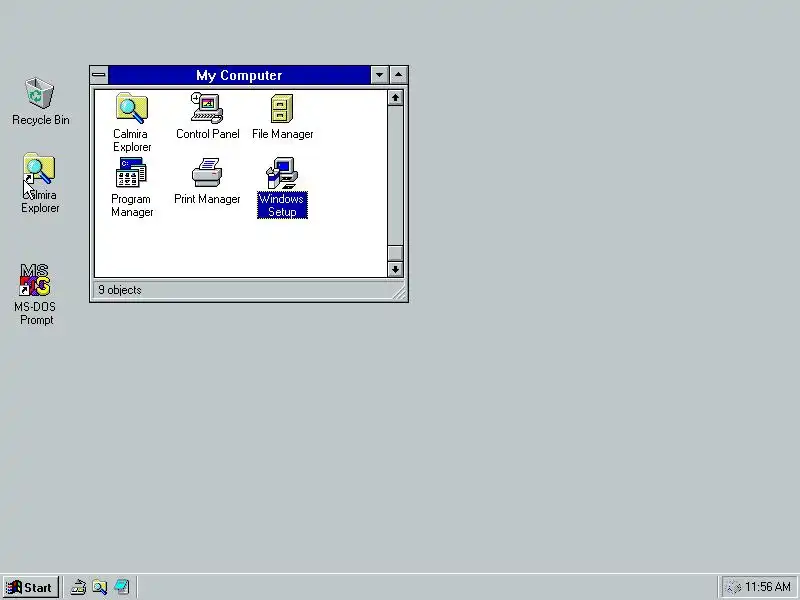Screen dimensions: 800x600
Task: Click the highlighted 'Windows Setup' label
Action: coord(282,205)
